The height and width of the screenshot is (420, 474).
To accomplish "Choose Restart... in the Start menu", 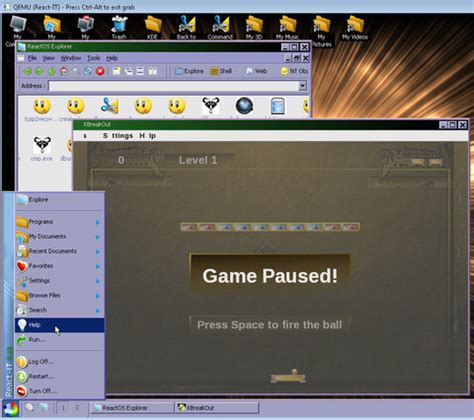I will [x=60, y=376].
